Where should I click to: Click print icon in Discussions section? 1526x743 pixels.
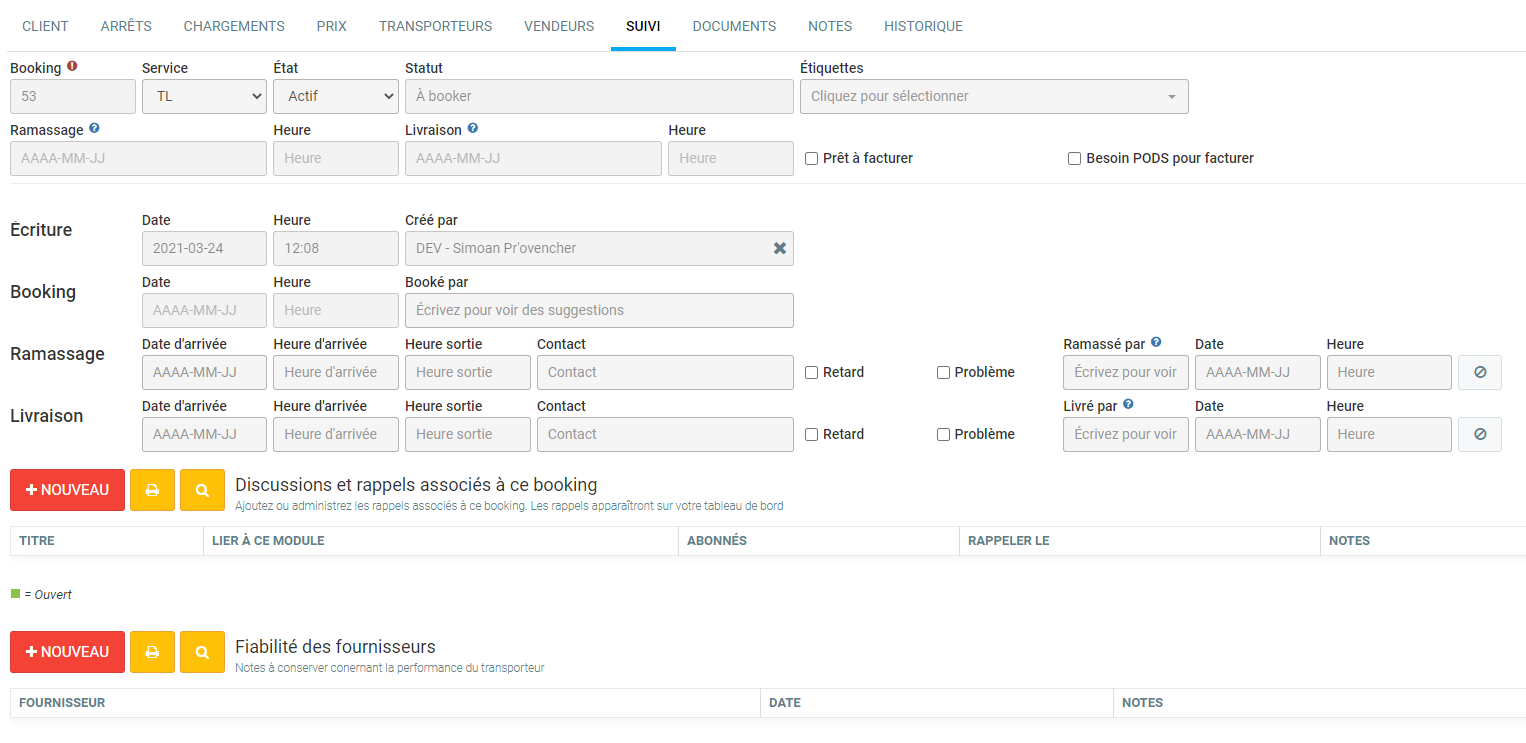(x=152, y=490)
